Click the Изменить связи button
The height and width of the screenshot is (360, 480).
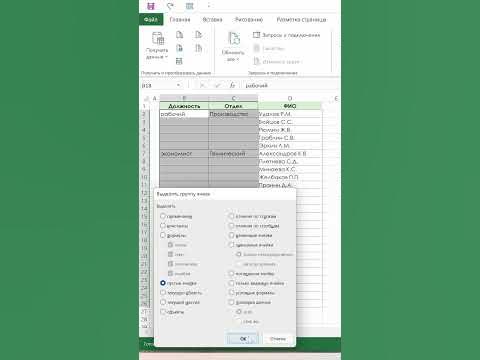point(277,62)
